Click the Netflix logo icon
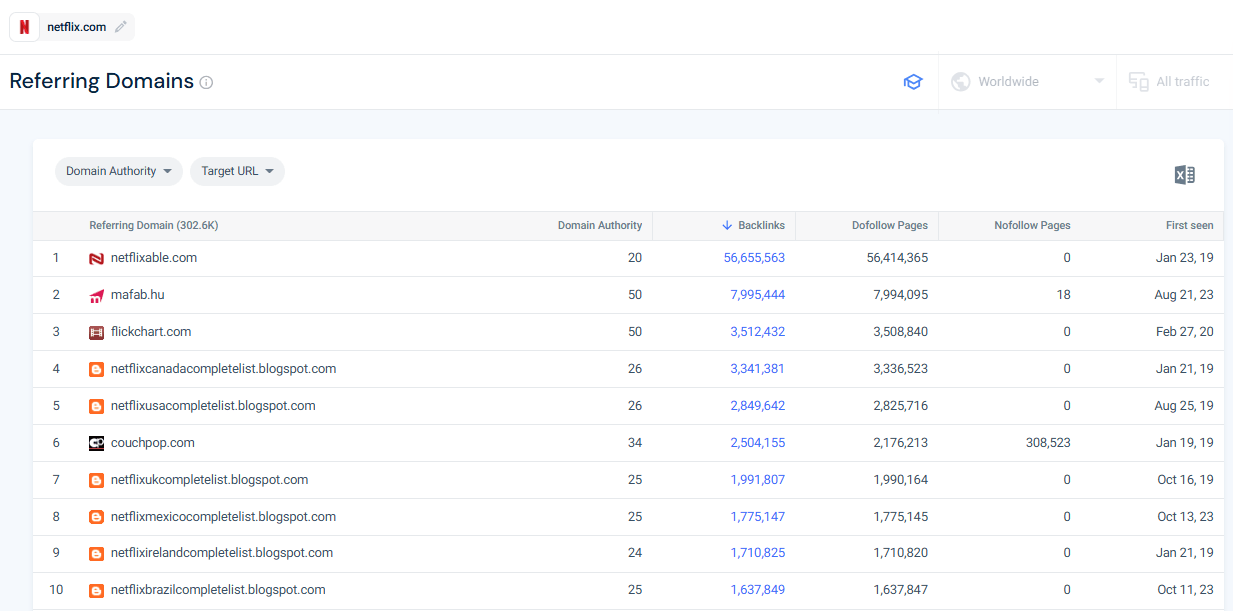Image resolution: width=1233 pixels, height=611 pixels. [x=25, y=27]
